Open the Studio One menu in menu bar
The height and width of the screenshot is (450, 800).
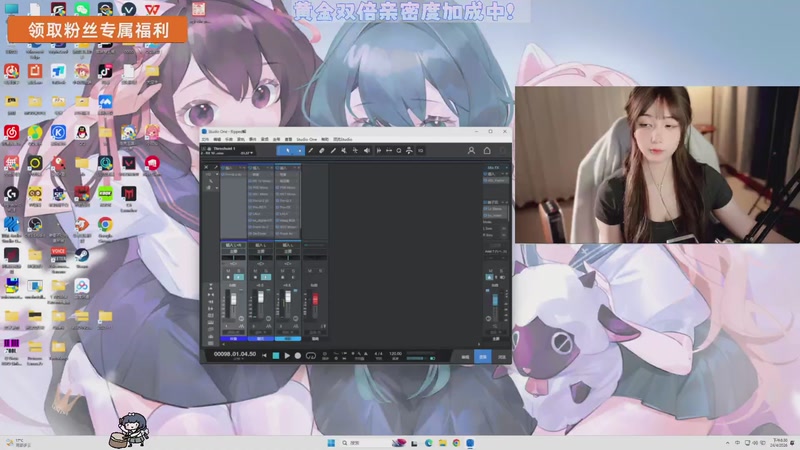(307, 139)
